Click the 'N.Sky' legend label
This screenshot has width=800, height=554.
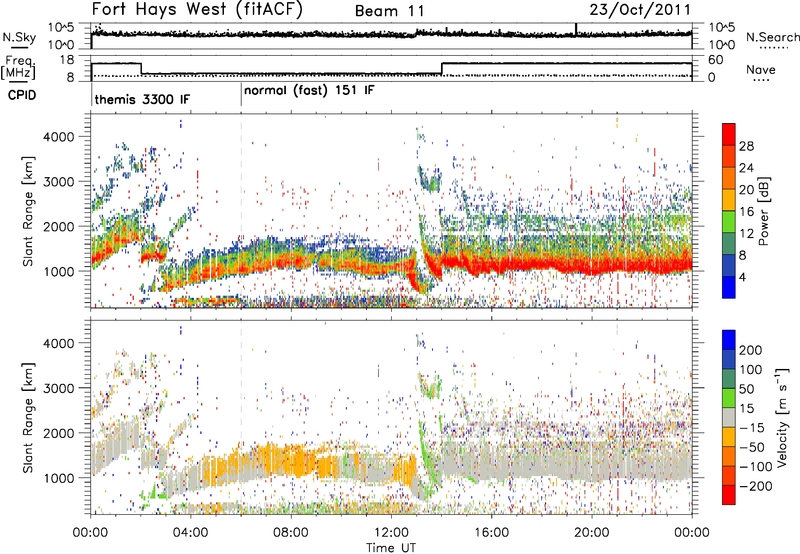[x=19, y=37]
